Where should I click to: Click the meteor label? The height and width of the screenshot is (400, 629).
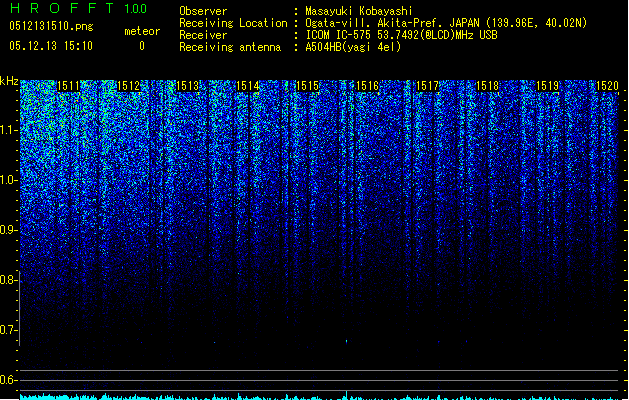pyautogui.click(x=142, y=31)
